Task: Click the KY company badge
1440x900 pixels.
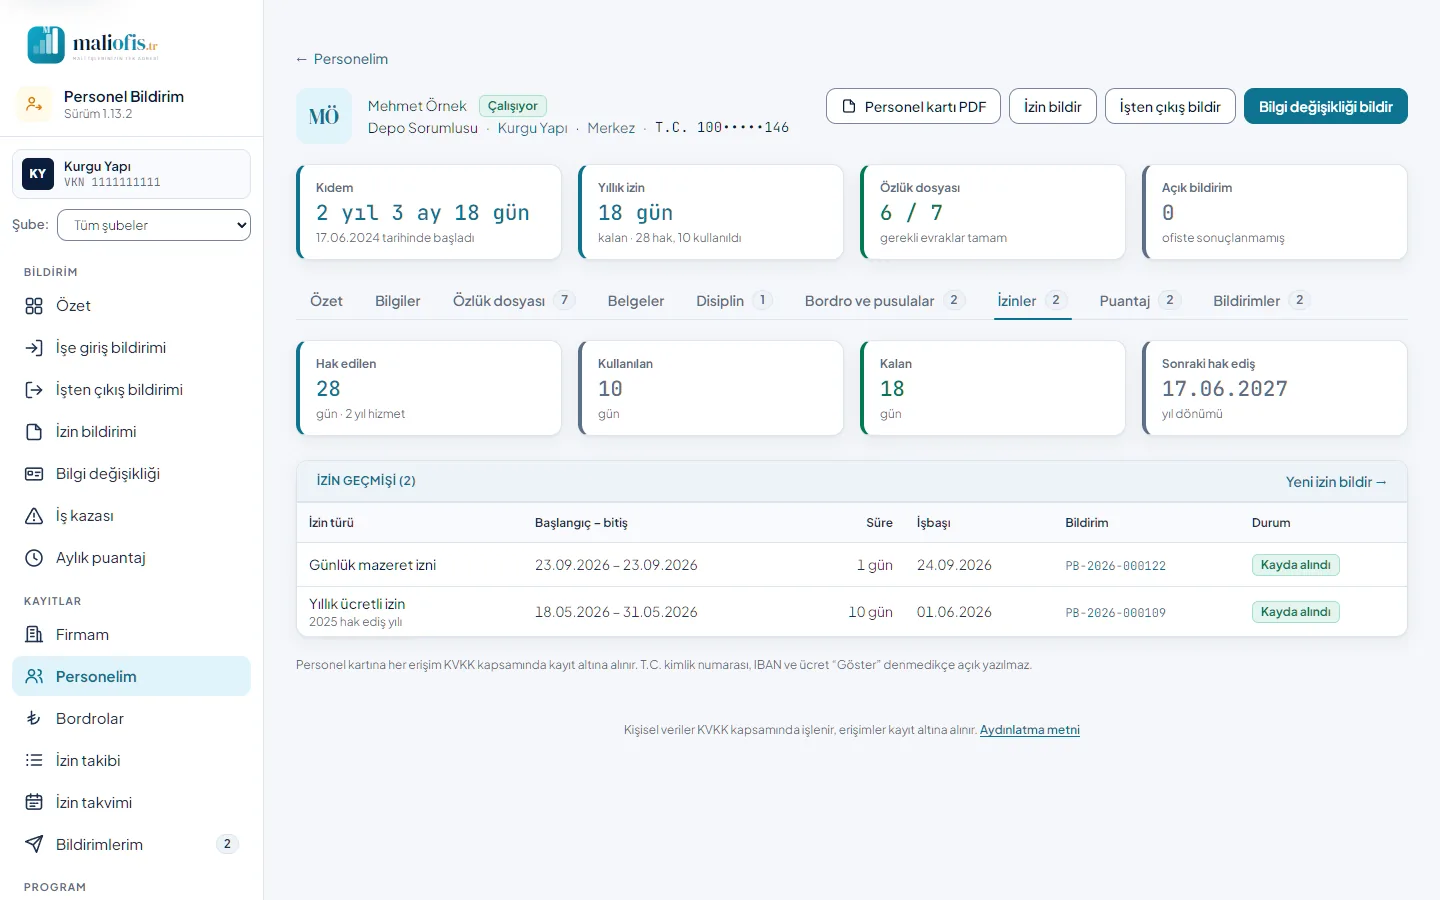Action: [38, 174]
